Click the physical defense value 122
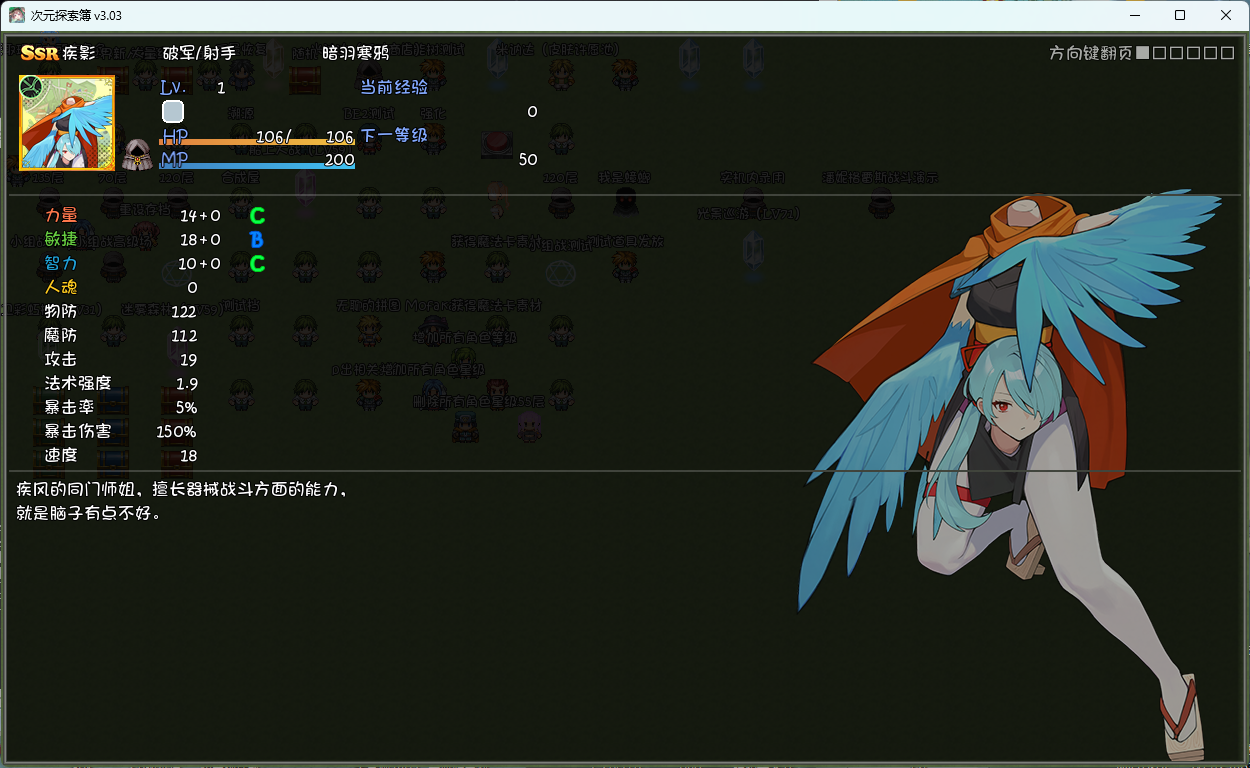Viewport: 1250px width, 768px height. [184, 311]
